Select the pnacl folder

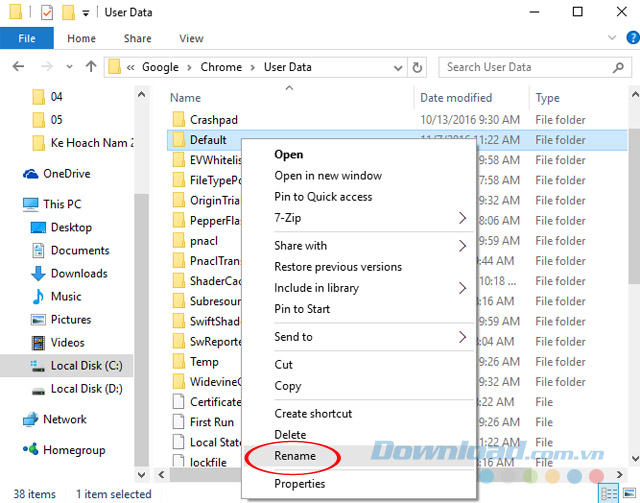(204, 241)
